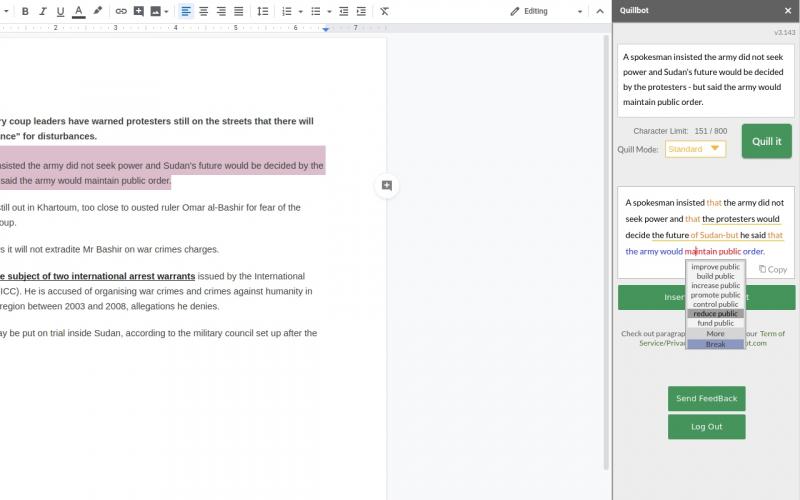Screen dimensions: 800x500
Task: Click the Quill it button
Action: (766, 141)
